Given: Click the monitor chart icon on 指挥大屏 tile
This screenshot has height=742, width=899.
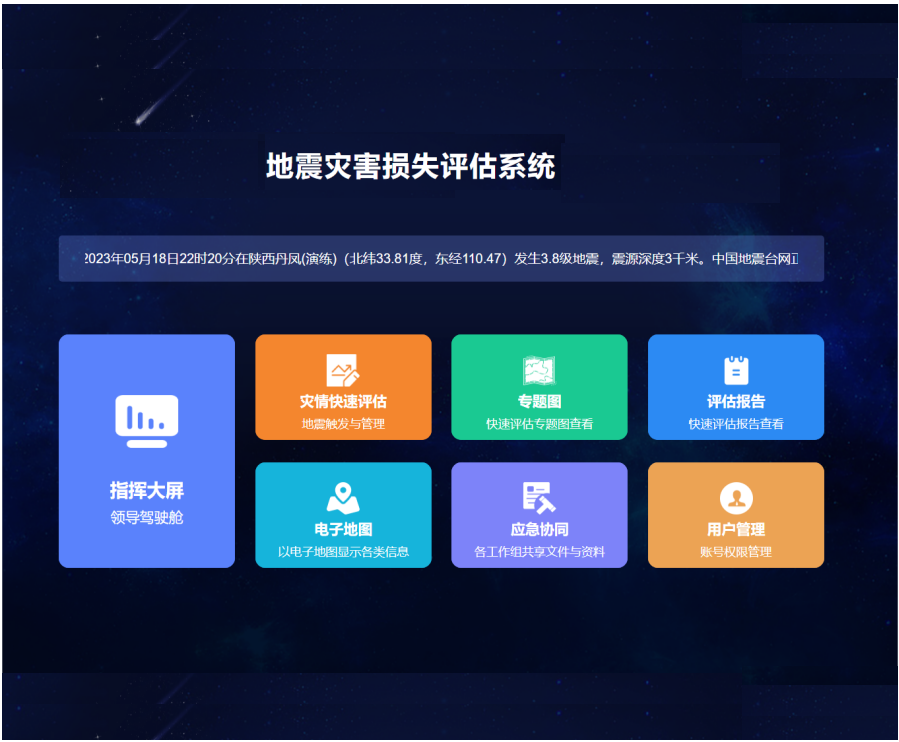Looking at the screenshot, I should [147, 421].
